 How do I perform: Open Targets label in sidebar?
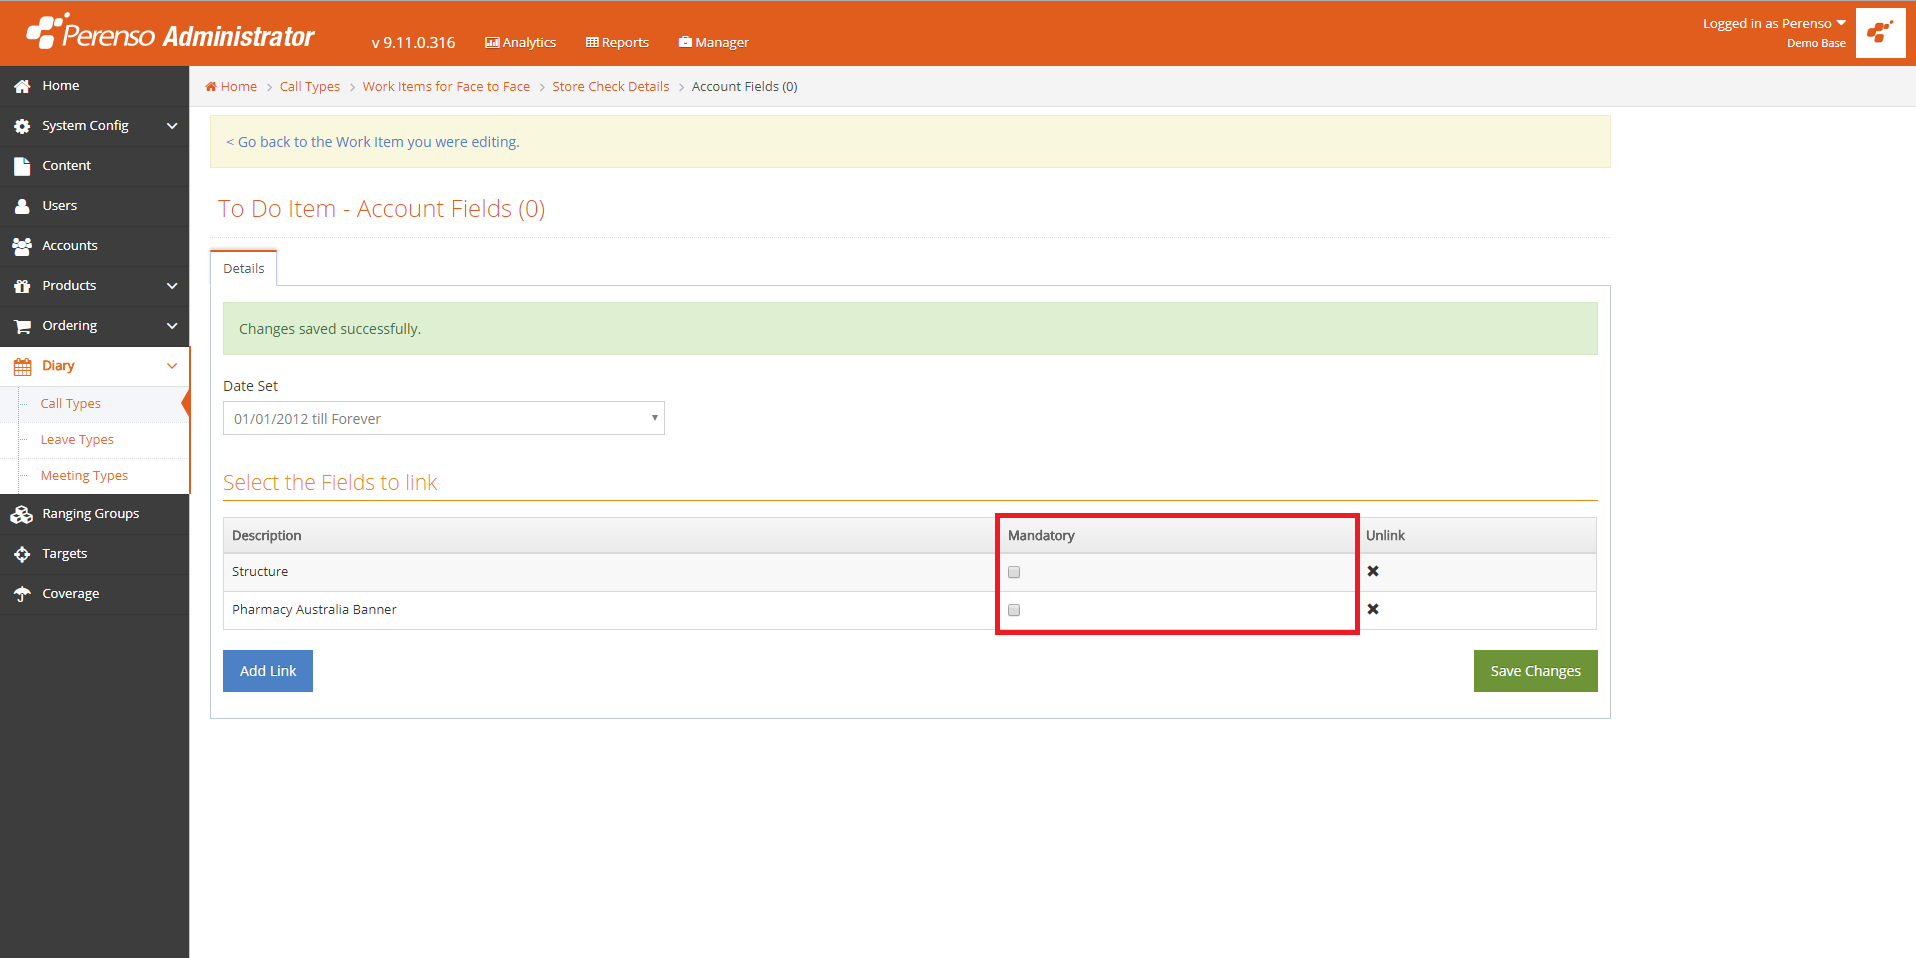pyautogui.click(x=65, y=554)
